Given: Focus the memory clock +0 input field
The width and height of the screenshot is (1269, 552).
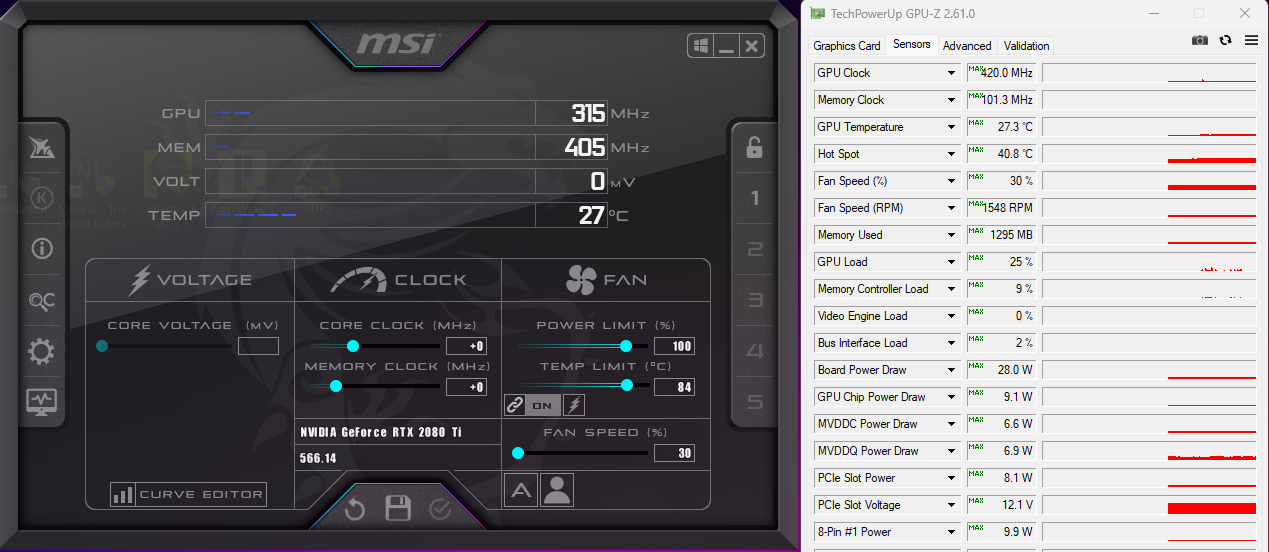Looking at the screenshot, I should click(466, 387).
